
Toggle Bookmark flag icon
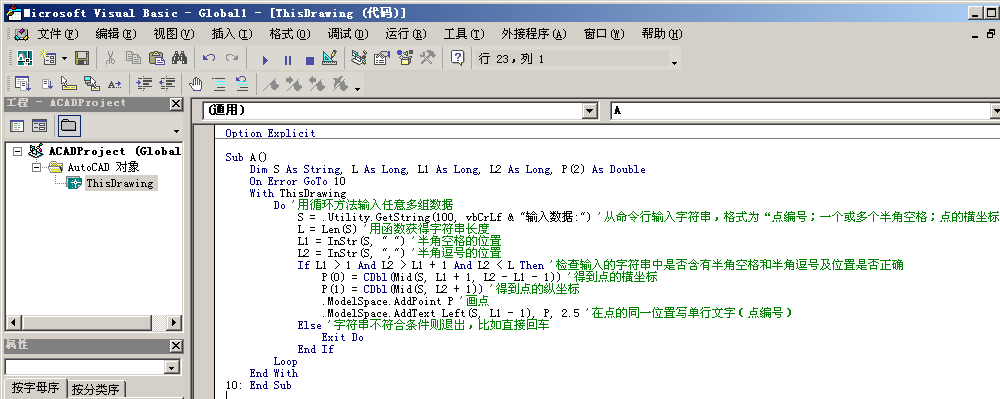(x=271, y=83)
